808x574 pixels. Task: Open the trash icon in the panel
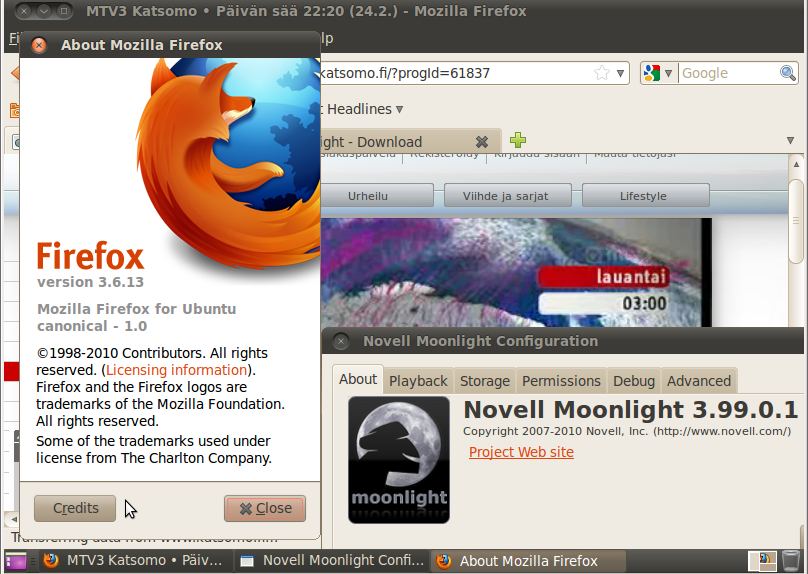[791, 561]
